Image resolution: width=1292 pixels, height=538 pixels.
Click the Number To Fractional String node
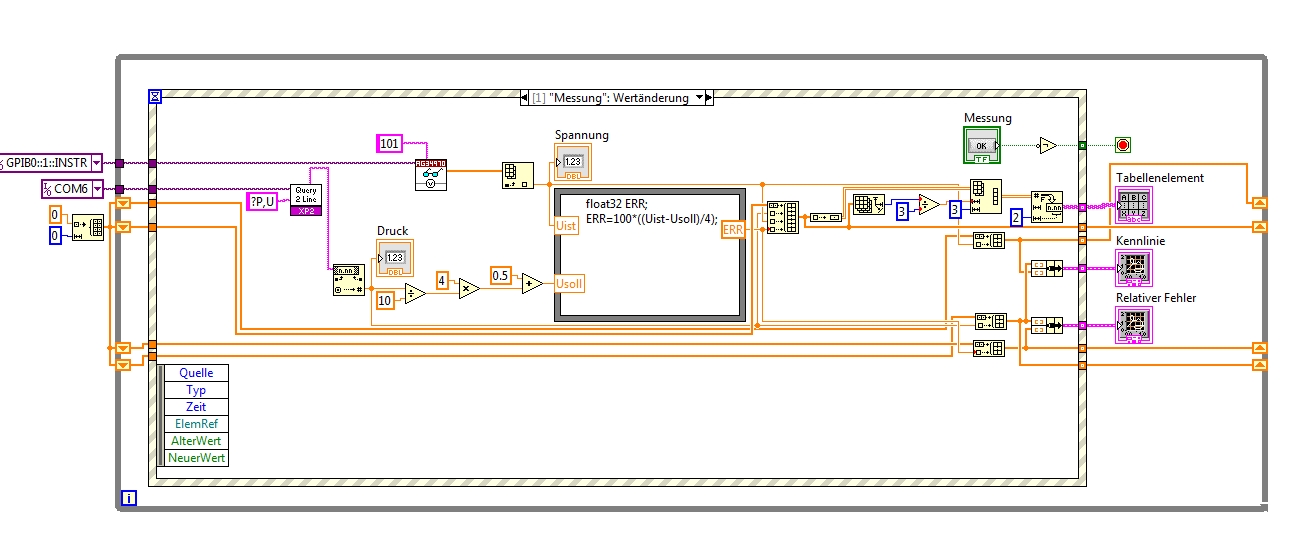1047,207
